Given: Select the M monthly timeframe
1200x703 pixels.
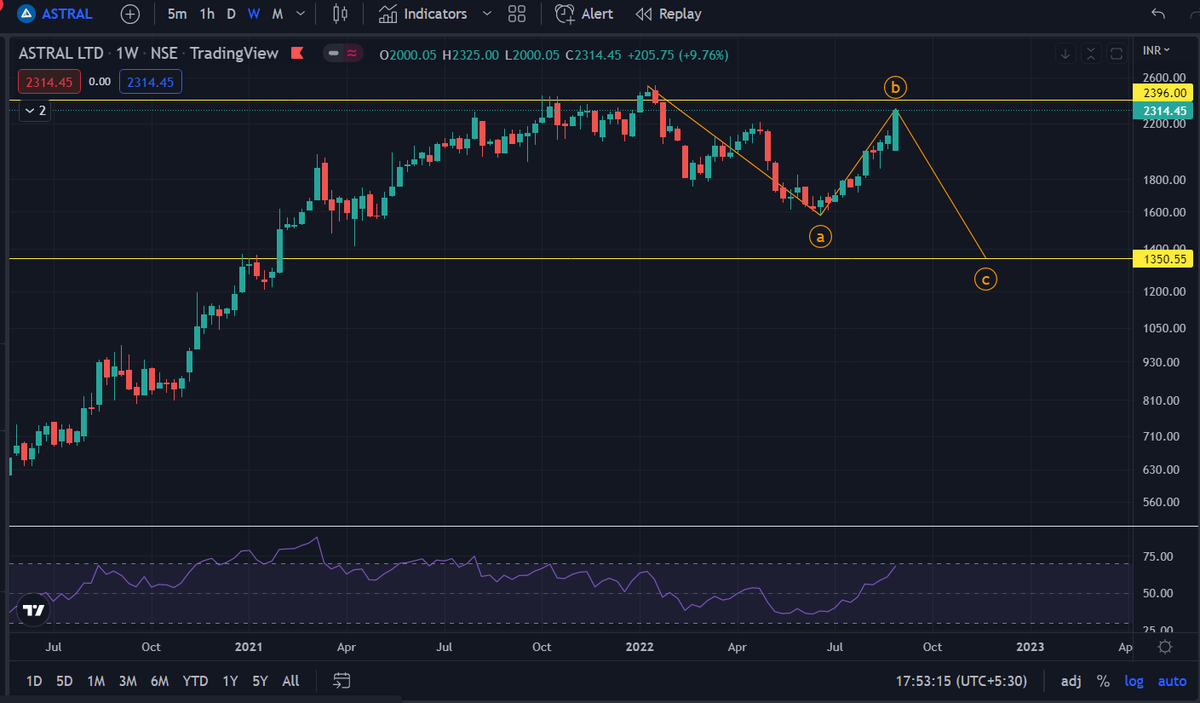Looking at the screenshot, I should click(x=277, y=14).
